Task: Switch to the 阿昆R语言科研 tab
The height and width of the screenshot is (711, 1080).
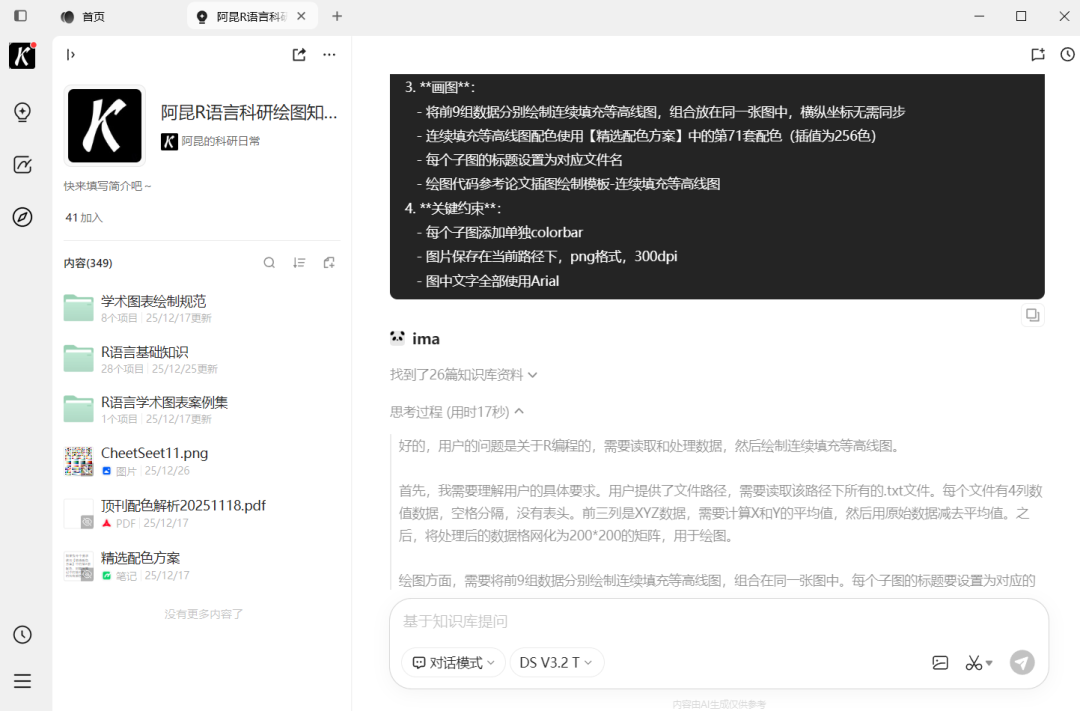Action: coord(252,17)
